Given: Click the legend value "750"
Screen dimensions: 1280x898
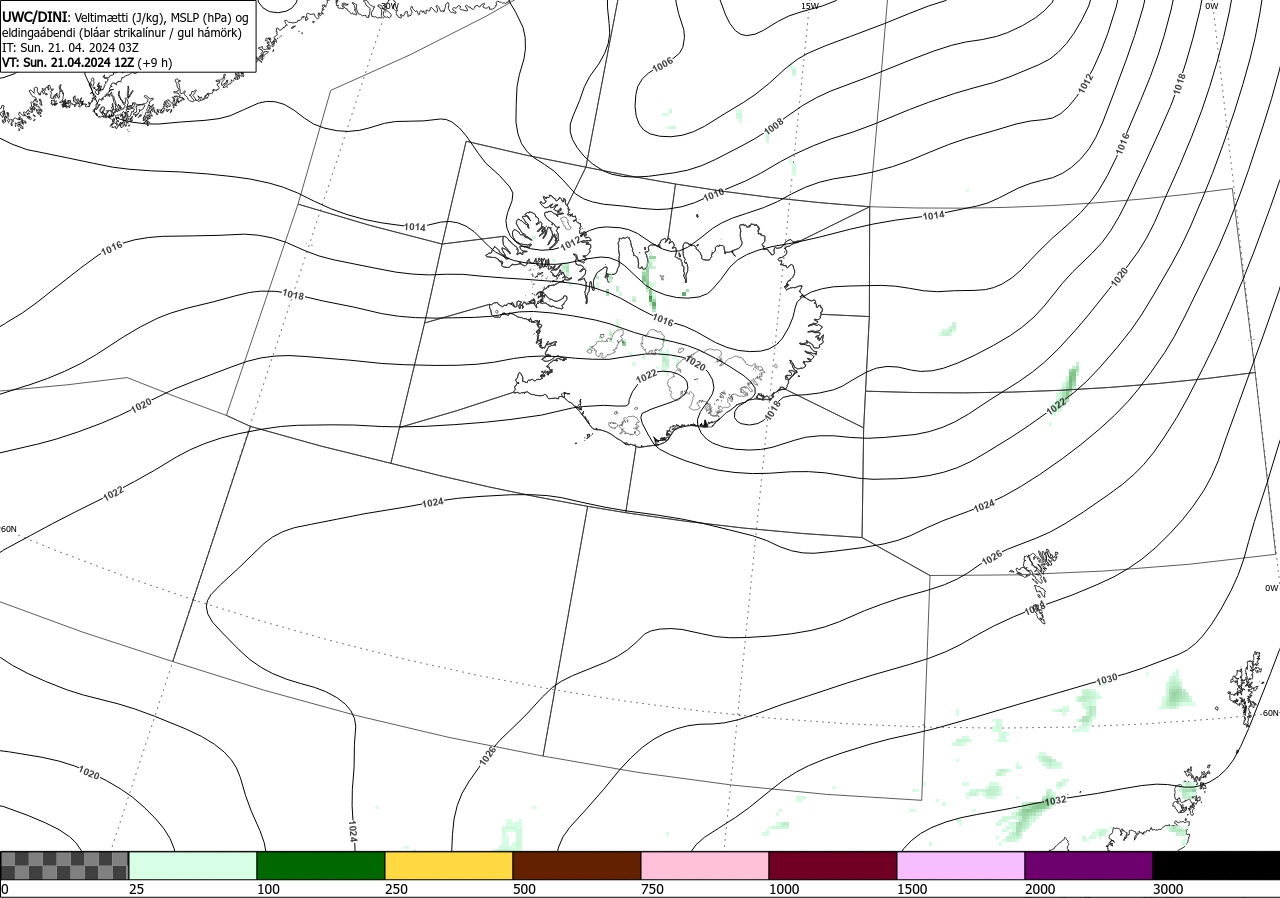Looking at the screenshot, I should [x=653, y=889].
